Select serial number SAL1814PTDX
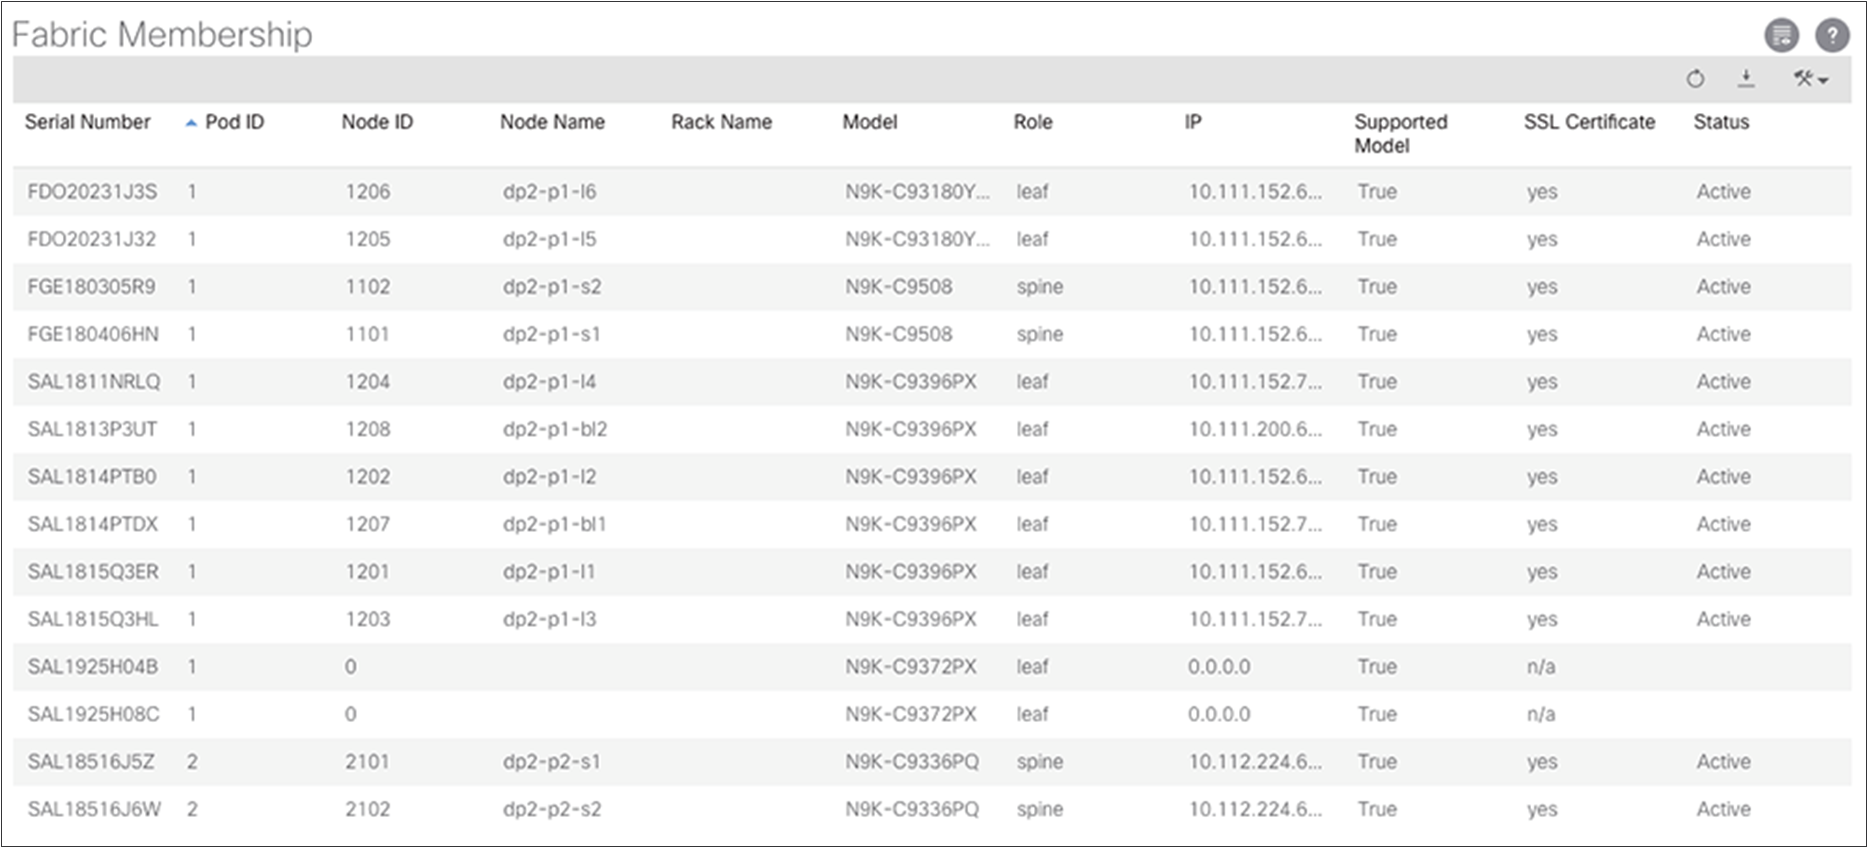 [x=93, y=525]
